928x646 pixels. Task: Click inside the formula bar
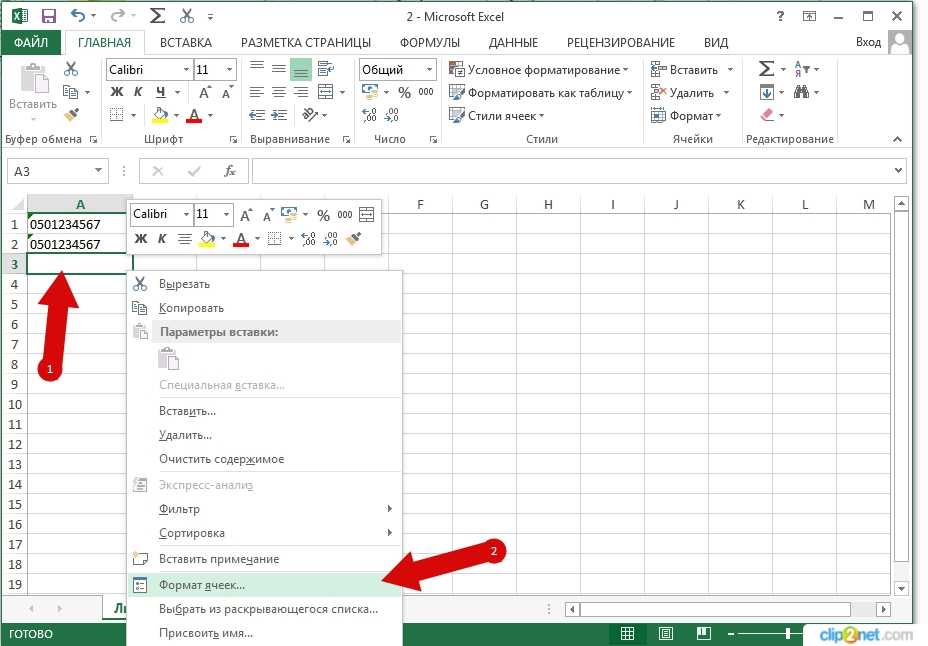click(x=571, y=171)
